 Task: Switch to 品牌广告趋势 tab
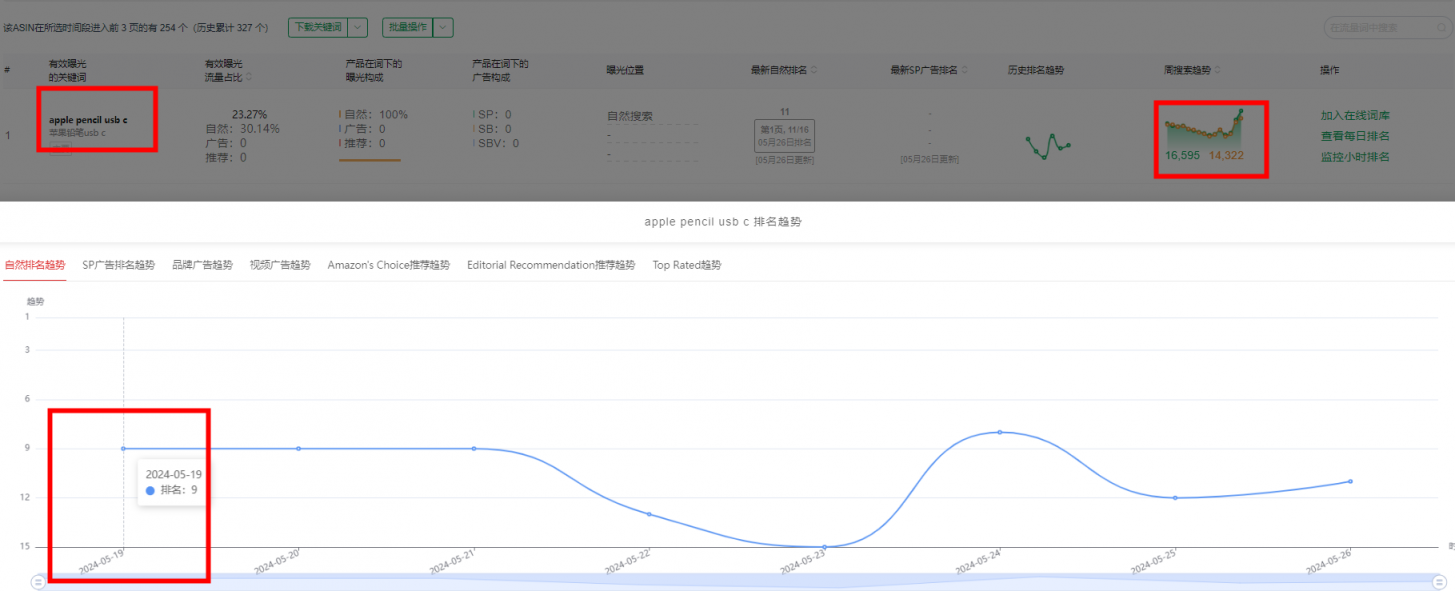click(x=202, y=265)
